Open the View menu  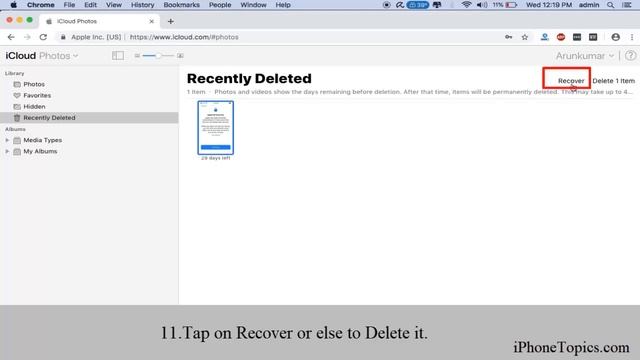(x=113, y=5)
